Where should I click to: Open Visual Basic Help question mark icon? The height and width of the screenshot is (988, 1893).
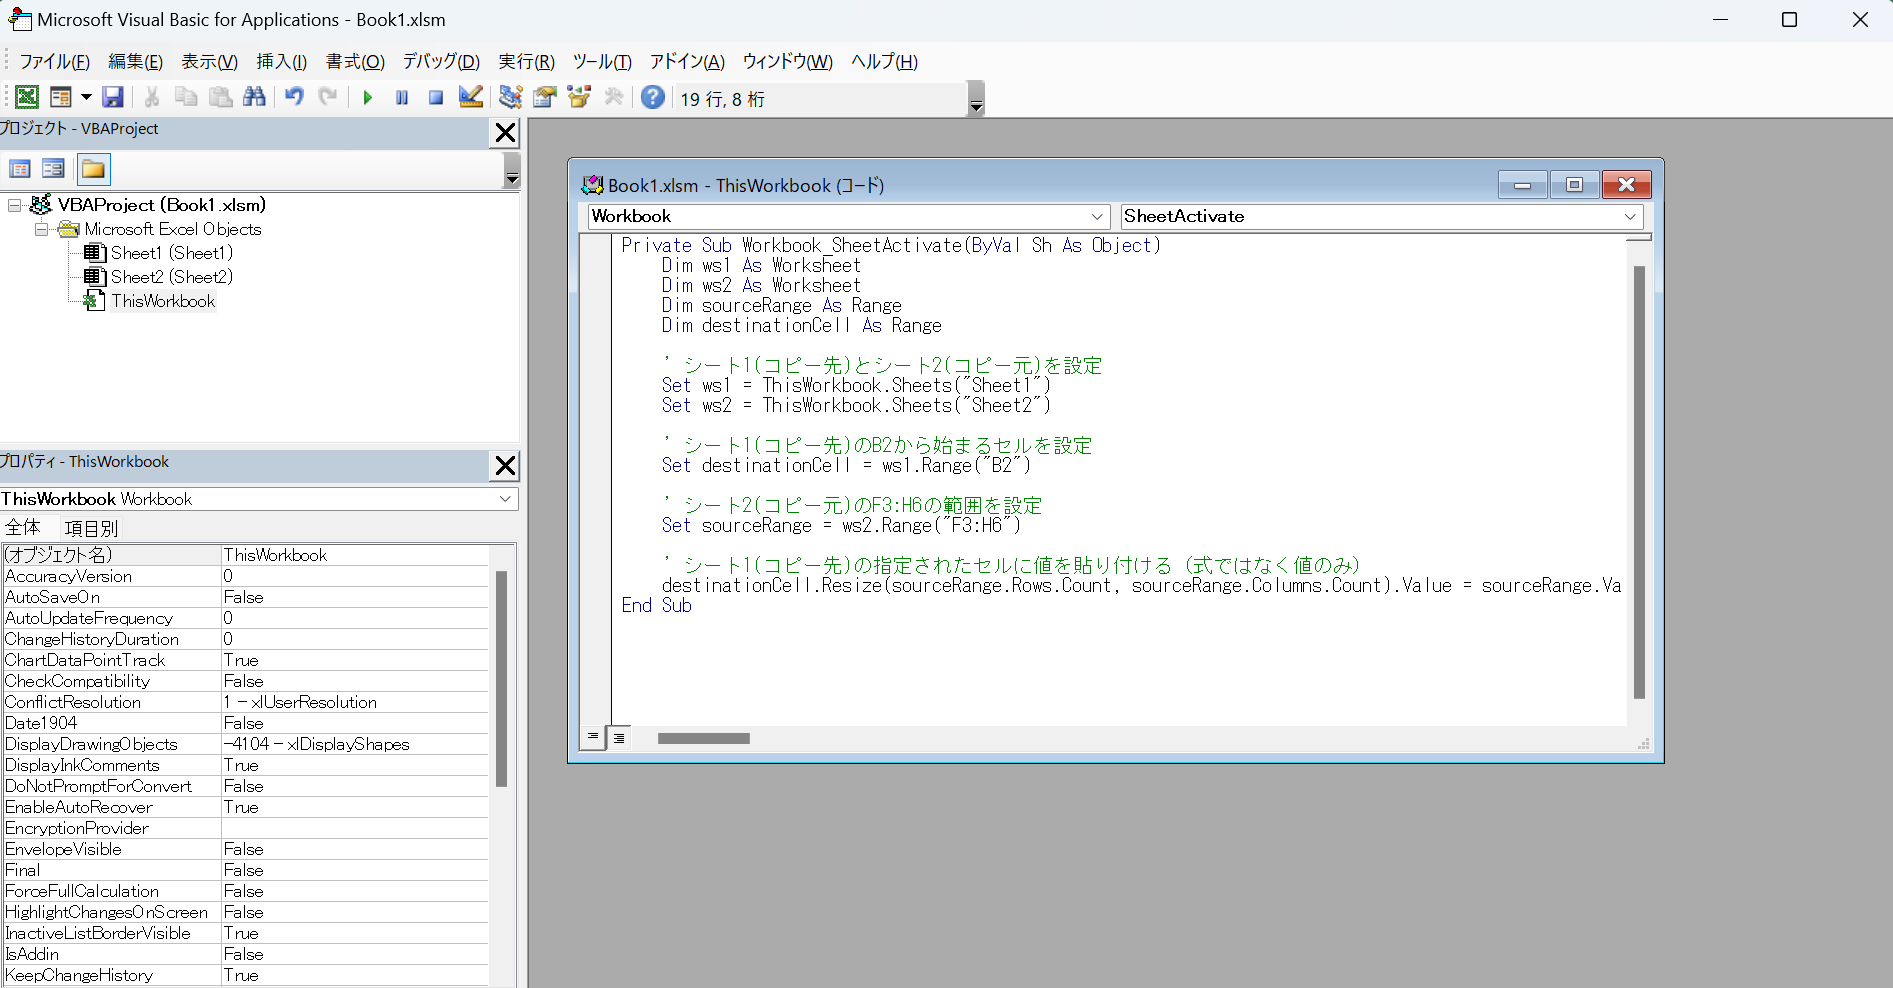[653, 97]
